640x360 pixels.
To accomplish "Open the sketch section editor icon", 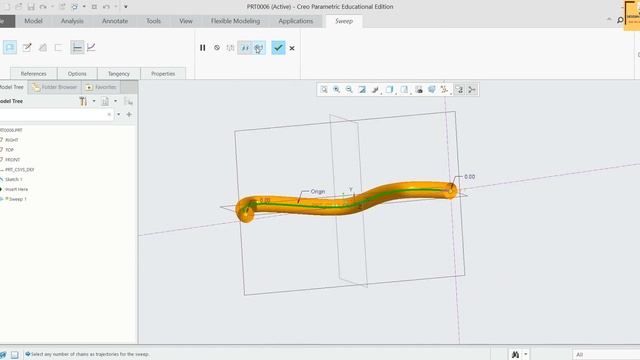I will [x=27, y=47].
